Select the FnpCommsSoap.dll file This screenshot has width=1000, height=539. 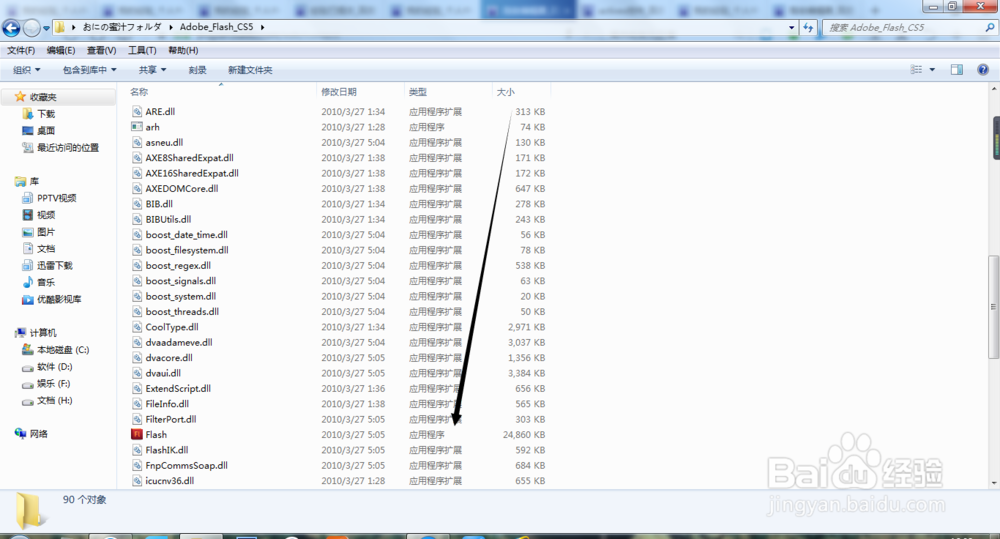tap(186, 466)
